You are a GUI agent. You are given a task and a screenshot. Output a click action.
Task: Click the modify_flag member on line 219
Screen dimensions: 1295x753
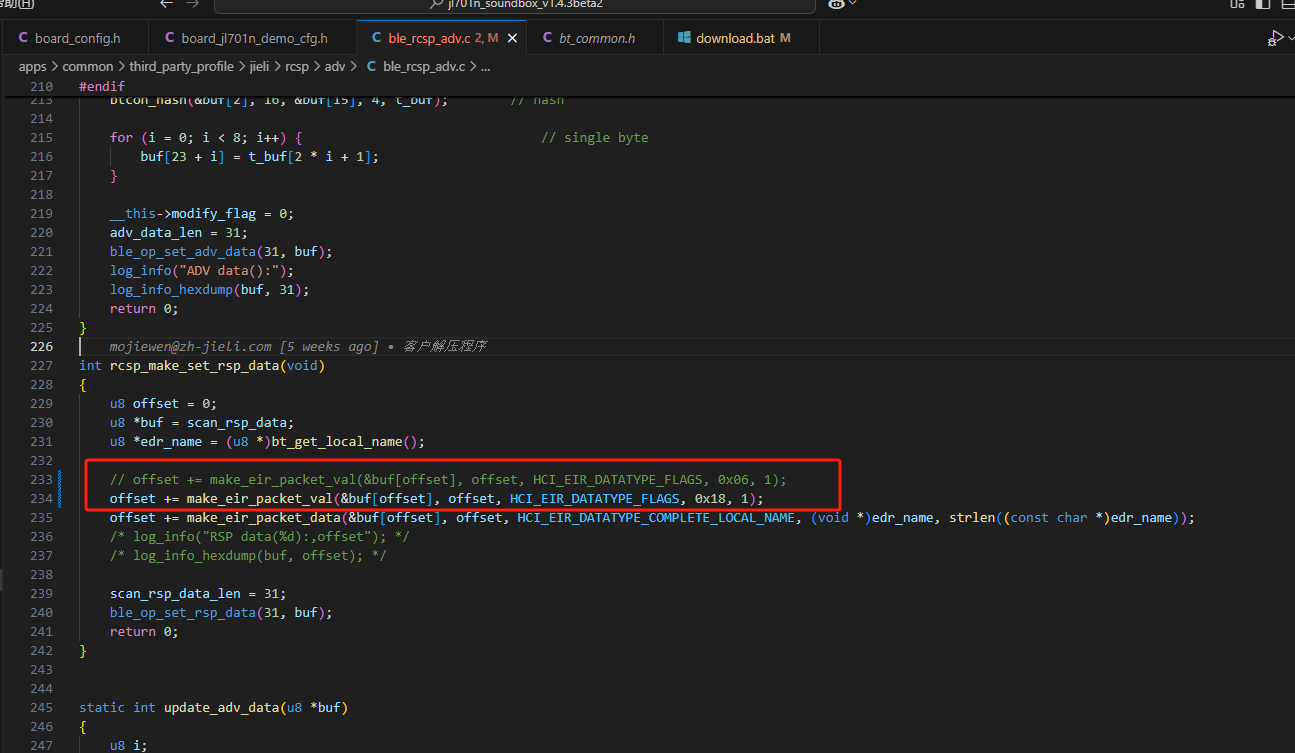(x=213, y=213)
